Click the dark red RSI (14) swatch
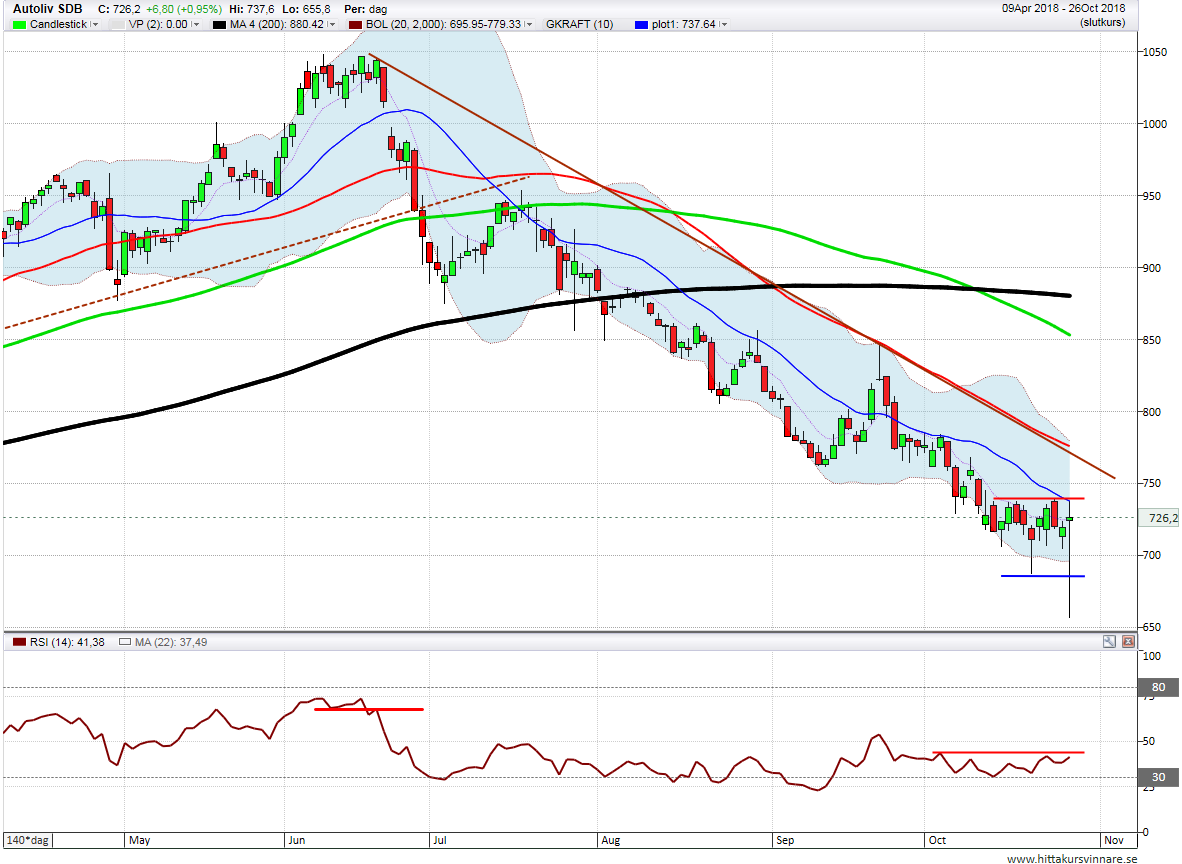1182x864 pixels. click(x=19, y=642)
